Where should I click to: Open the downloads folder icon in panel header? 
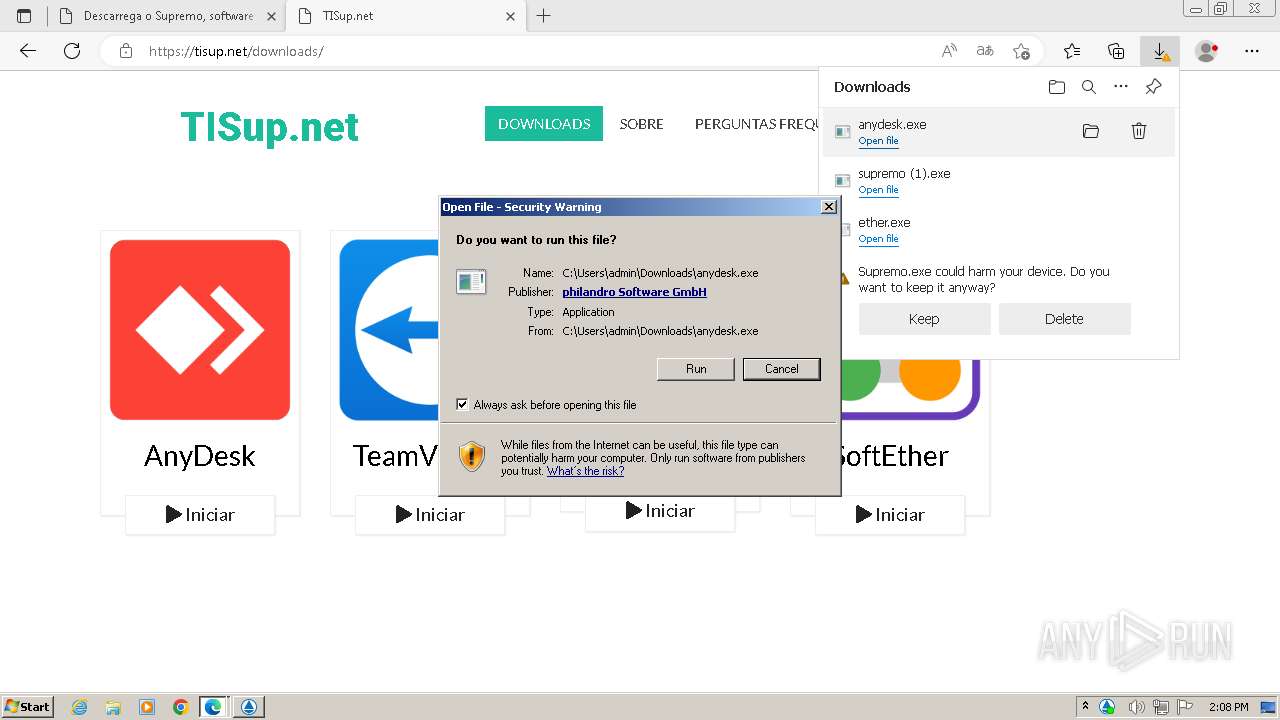tap(1057, 87)
